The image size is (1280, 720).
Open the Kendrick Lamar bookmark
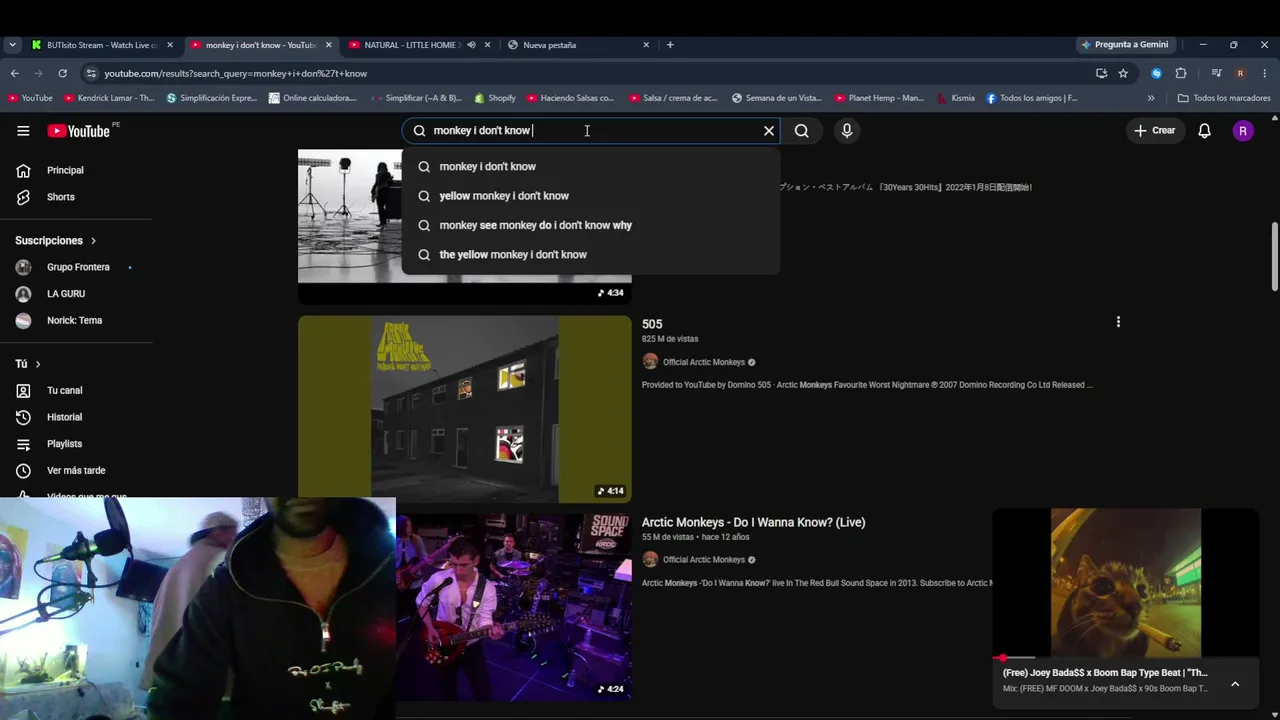[x=109, y=98]
